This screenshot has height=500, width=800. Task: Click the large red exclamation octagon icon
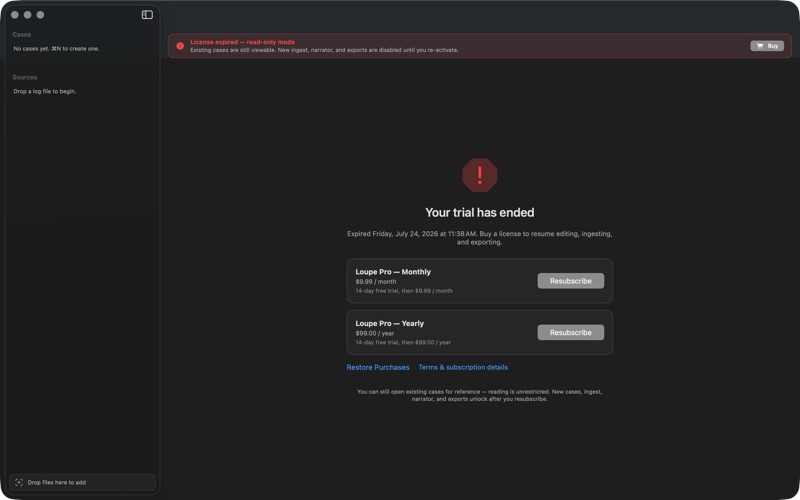point(480,175)
